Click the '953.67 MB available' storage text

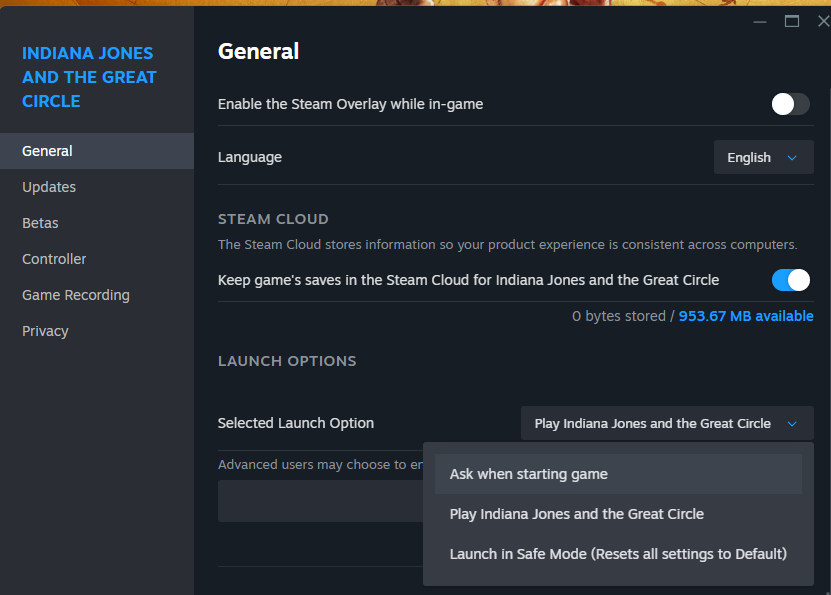(745, 316)
